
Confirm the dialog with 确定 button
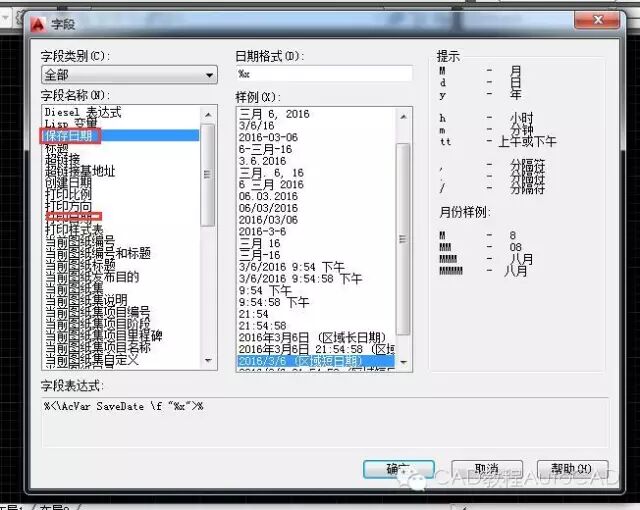(398, 470)
